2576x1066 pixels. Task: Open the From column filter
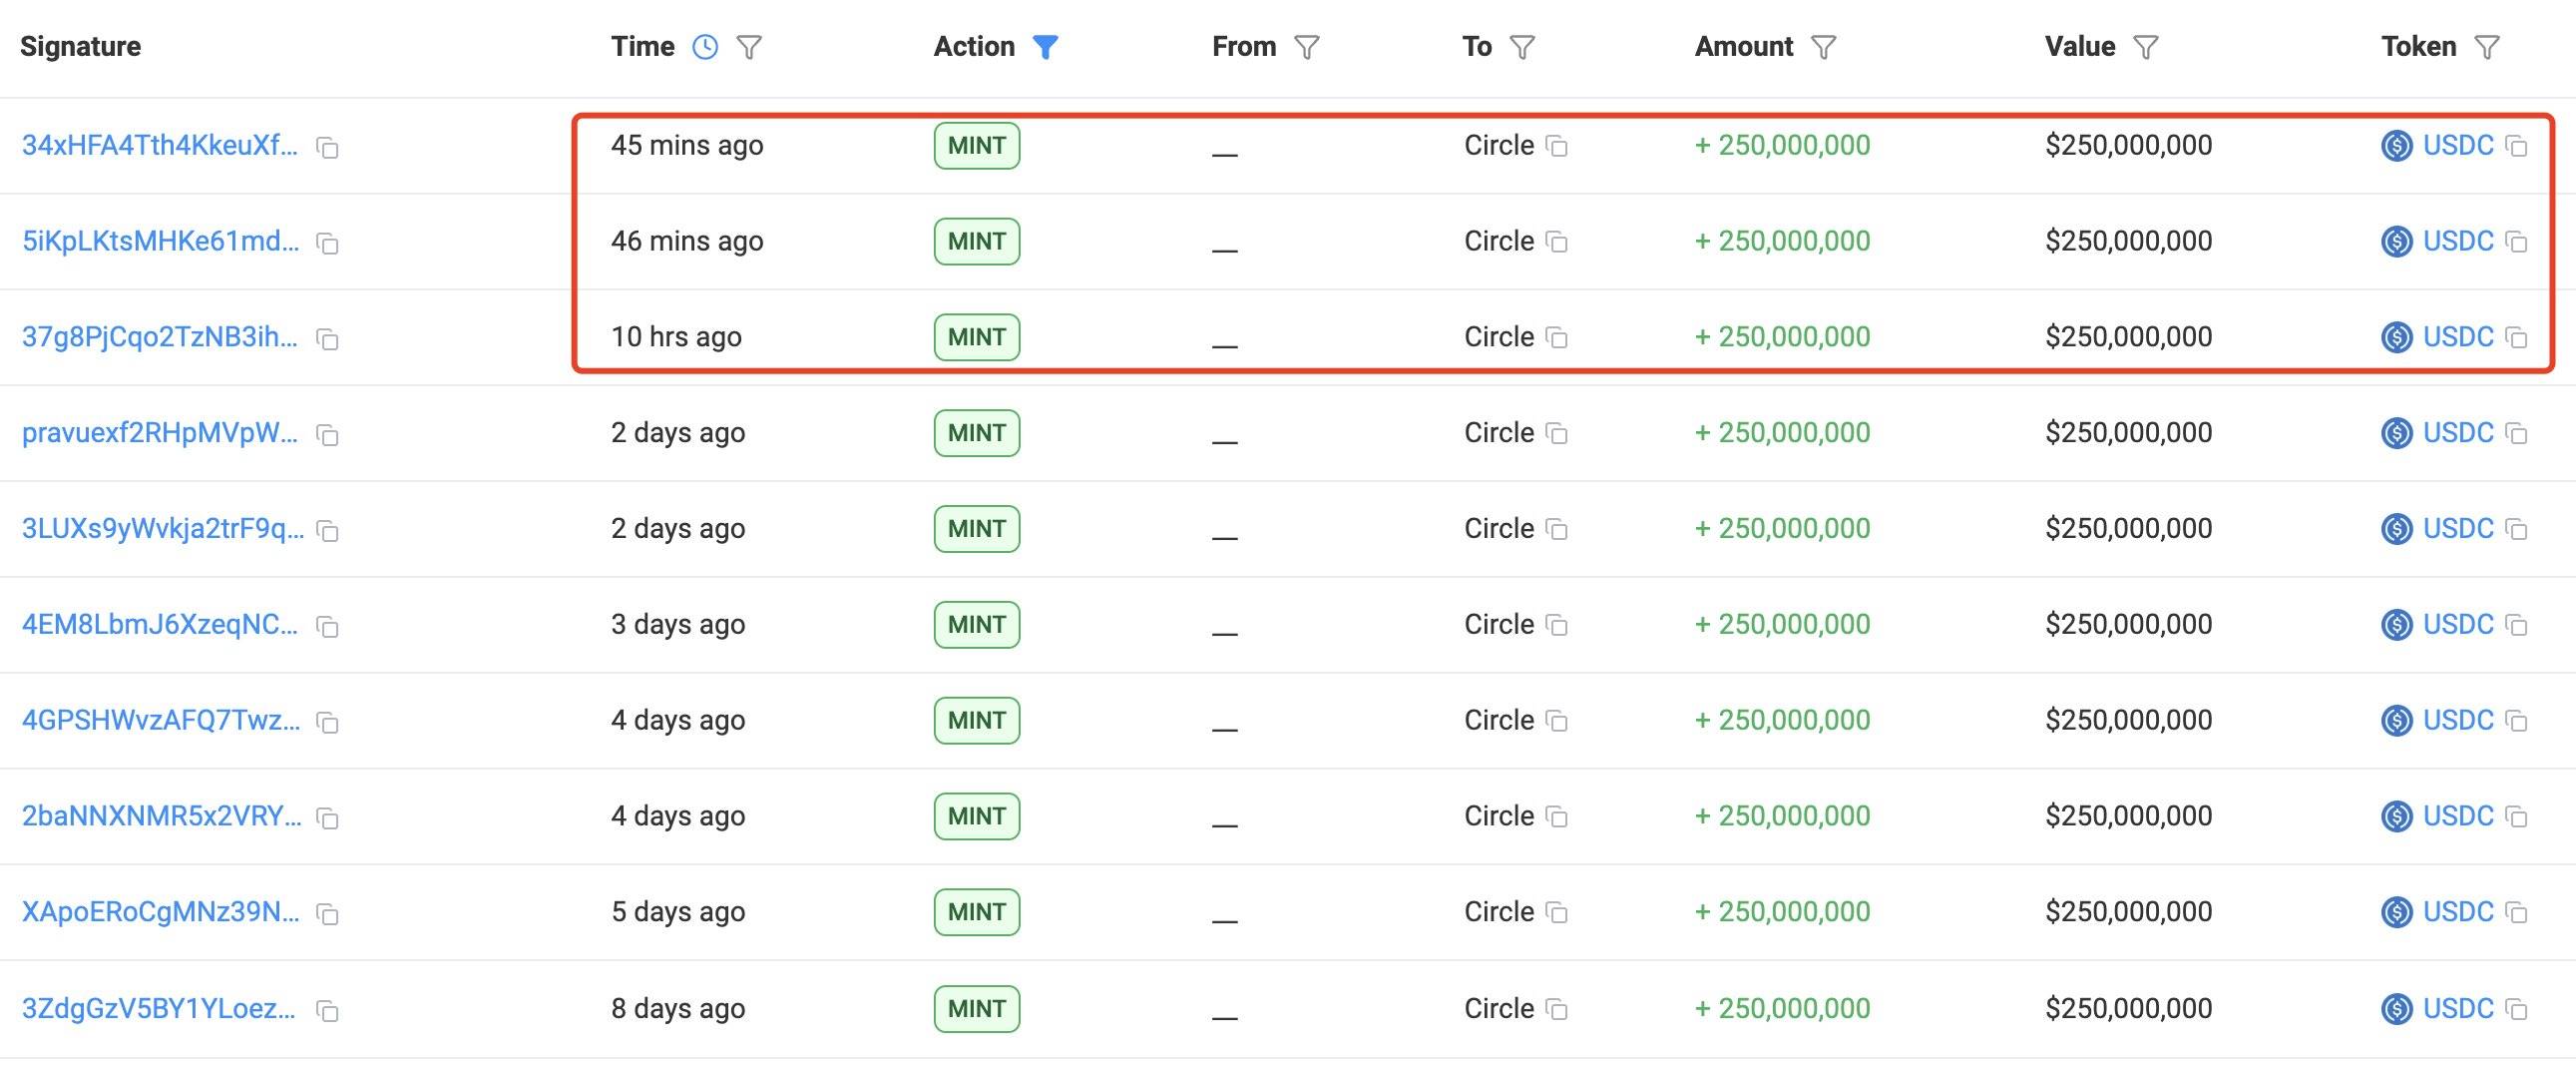1306,47
